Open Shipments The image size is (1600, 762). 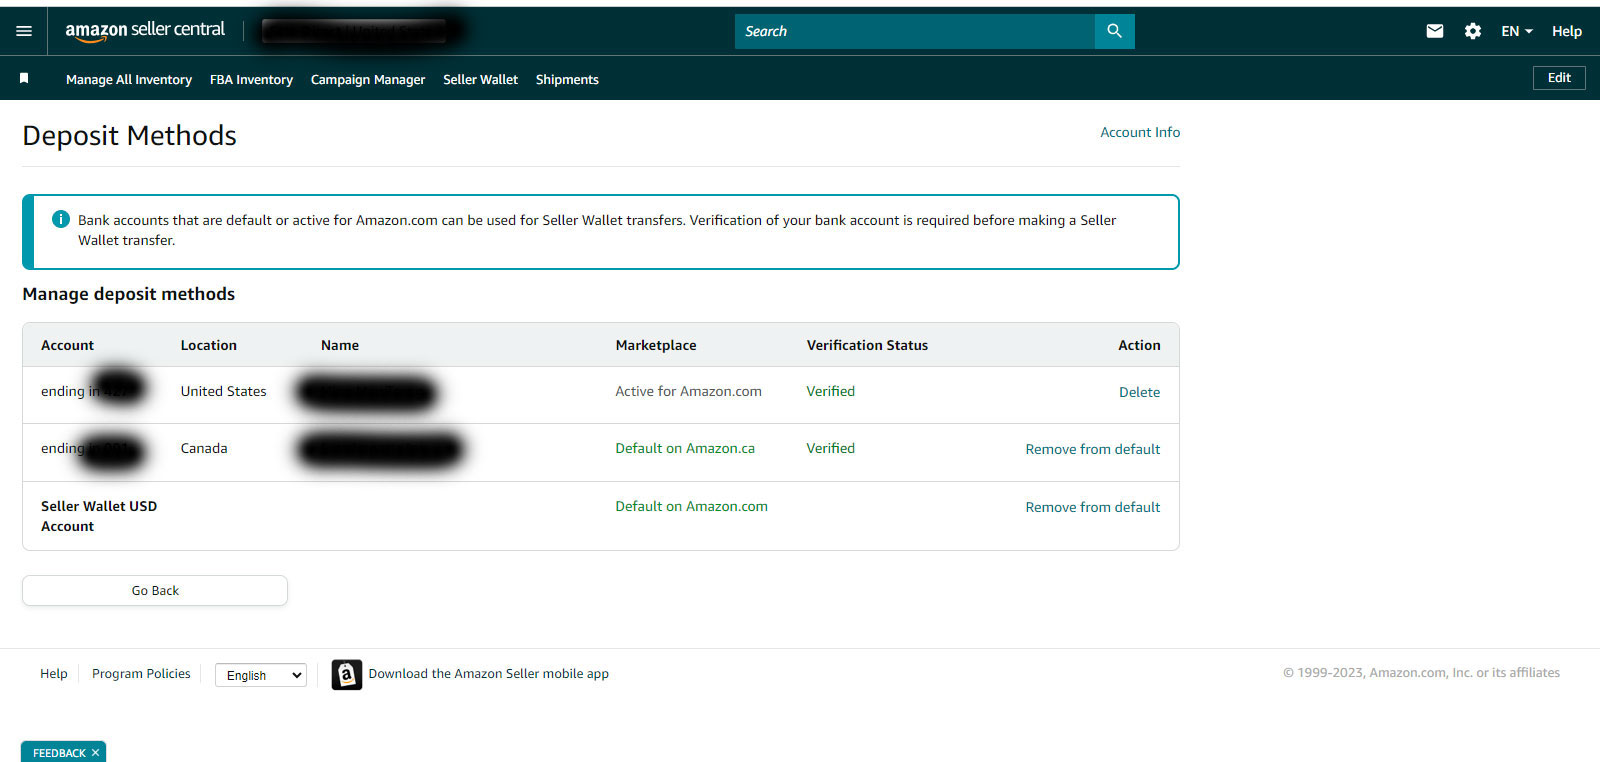point(567,79)
